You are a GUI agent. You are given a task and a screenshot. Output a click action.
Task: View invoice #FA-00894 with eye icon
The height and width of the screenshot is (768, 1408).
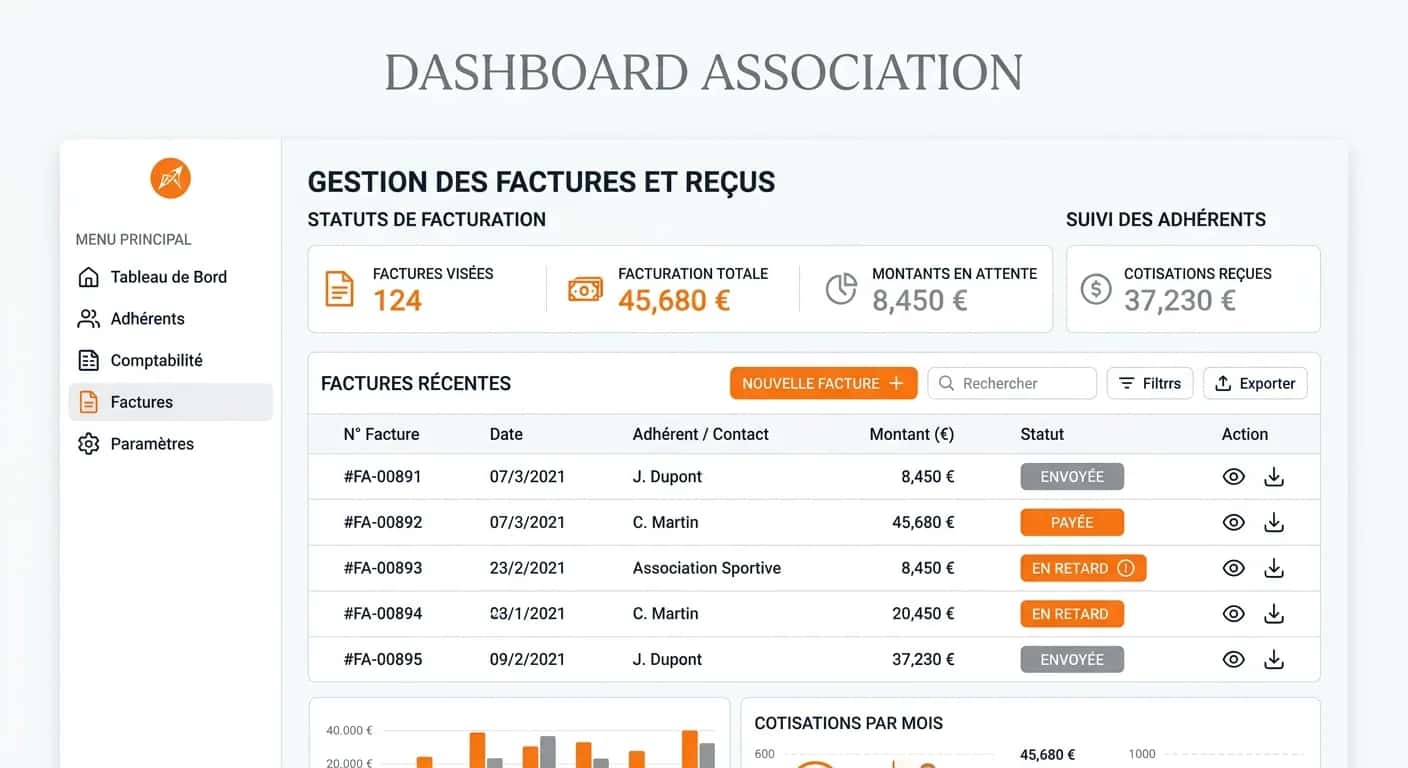pos(1234,614)
